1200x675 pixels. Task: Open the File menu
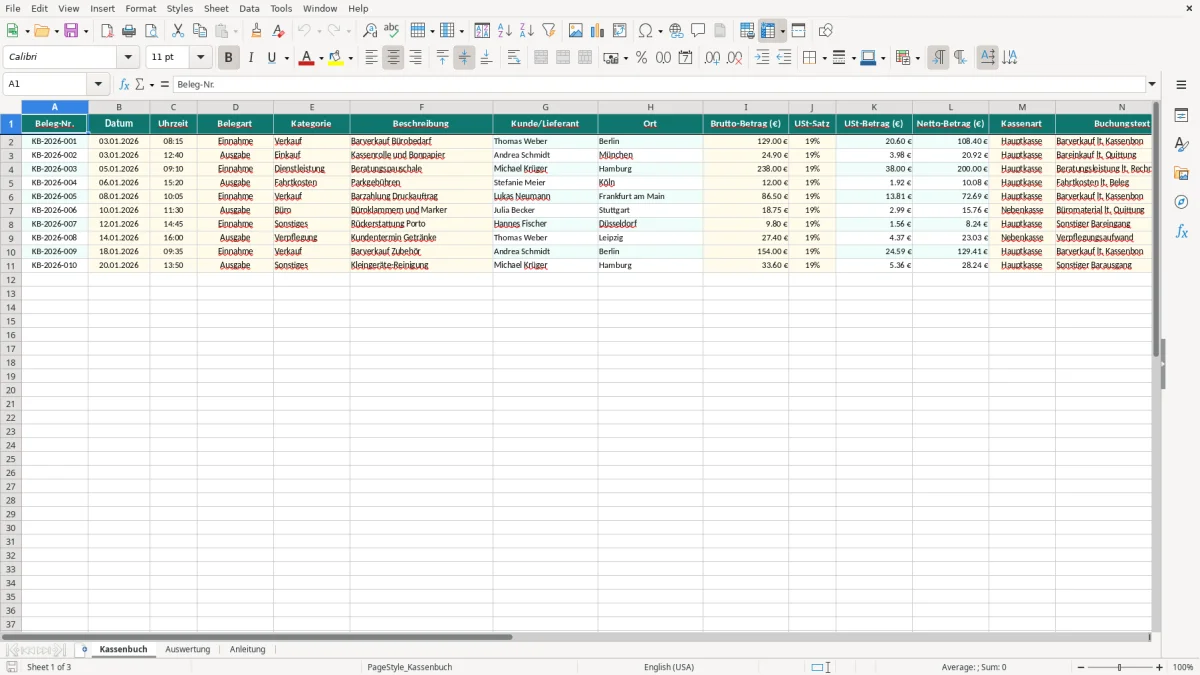[13, 8]
